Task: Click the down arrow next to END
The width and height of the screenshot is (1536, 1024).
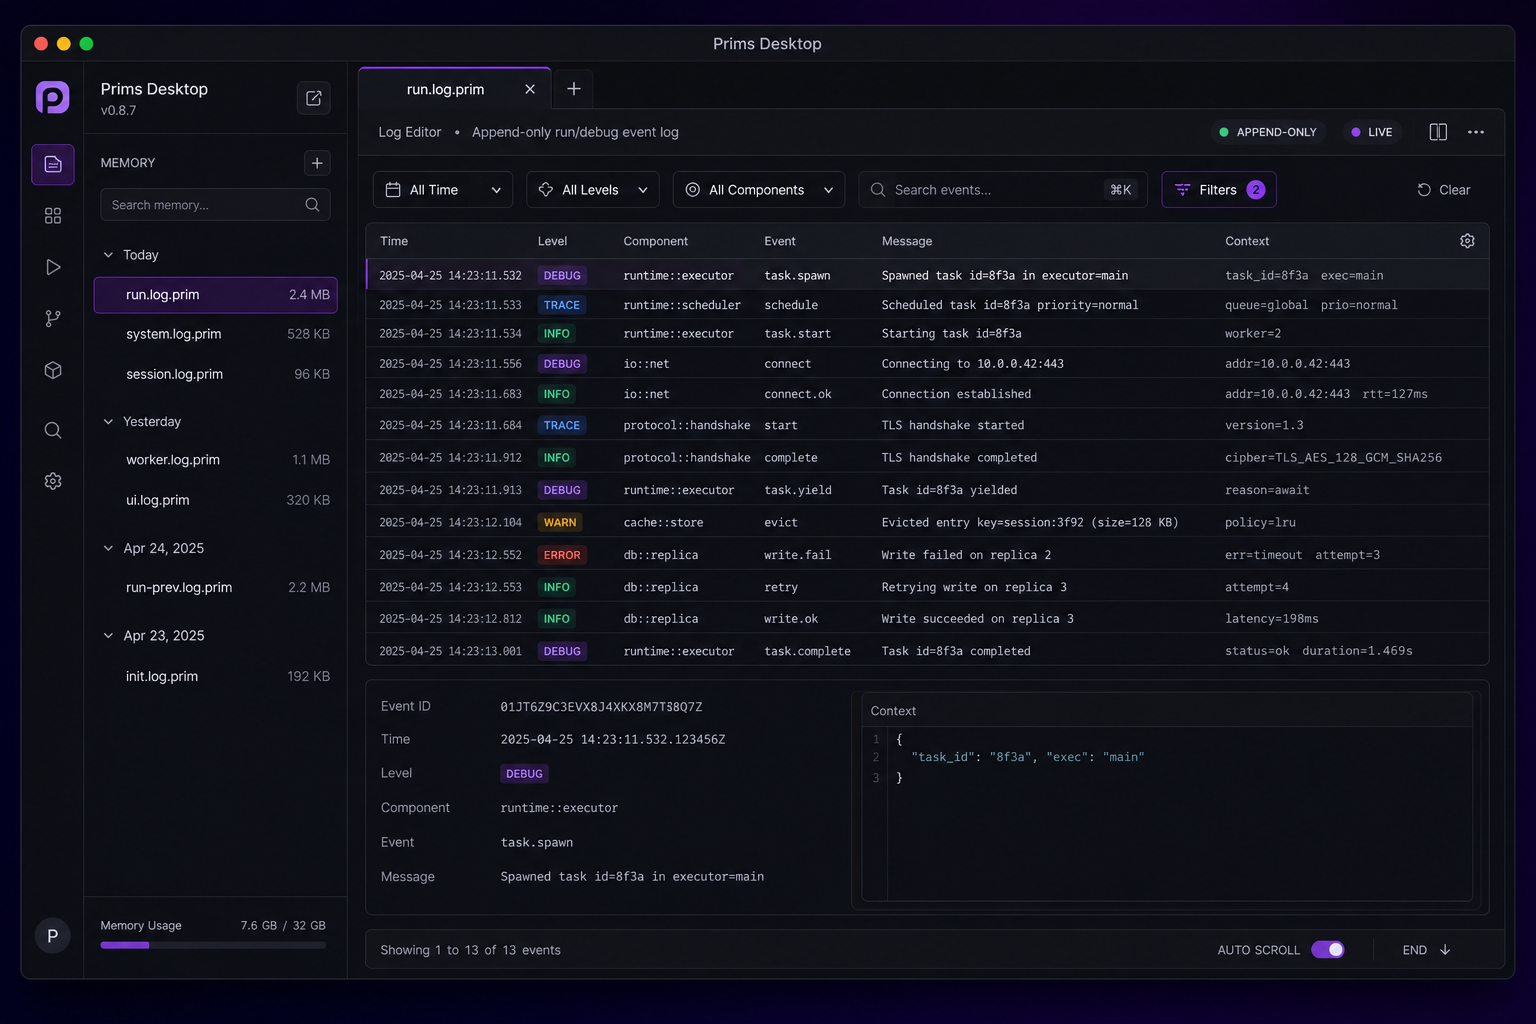Action: coord(1445,950)
